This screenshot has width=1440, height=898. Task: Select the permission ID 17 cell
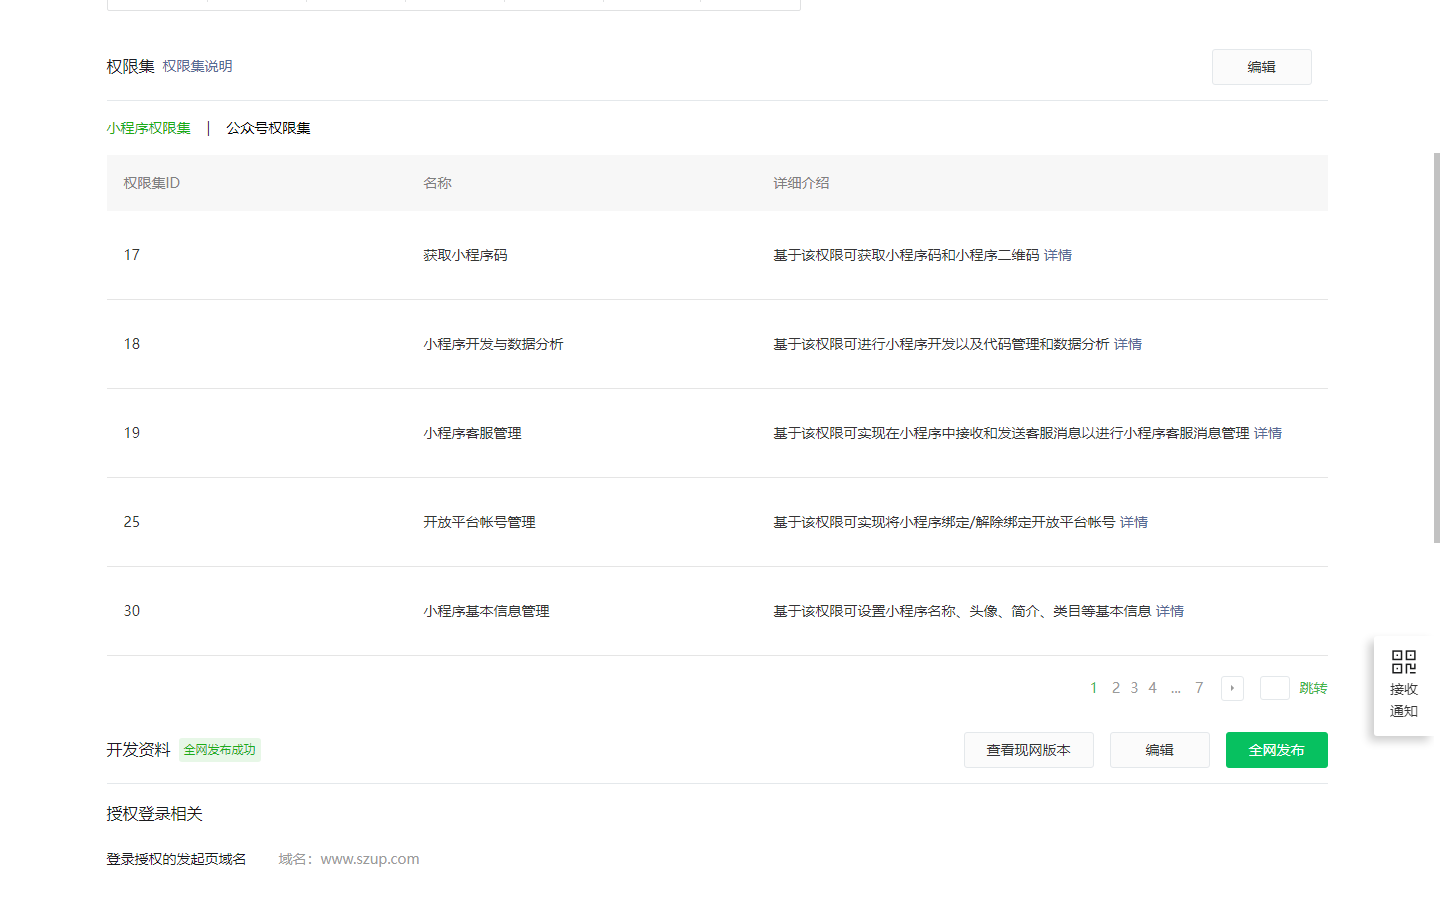[x=132, y=255]
